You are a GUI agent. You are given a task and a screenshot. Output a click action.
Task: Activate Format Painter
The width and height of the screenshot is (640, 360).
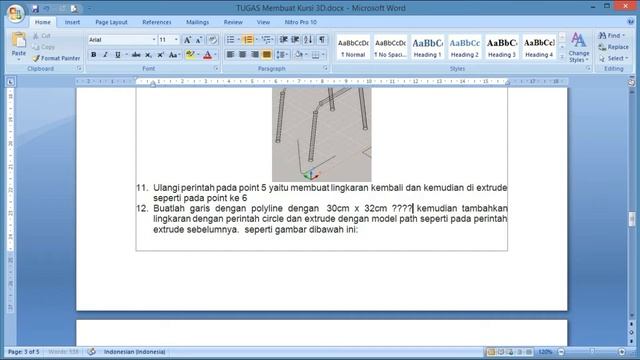tap(56, 58)
